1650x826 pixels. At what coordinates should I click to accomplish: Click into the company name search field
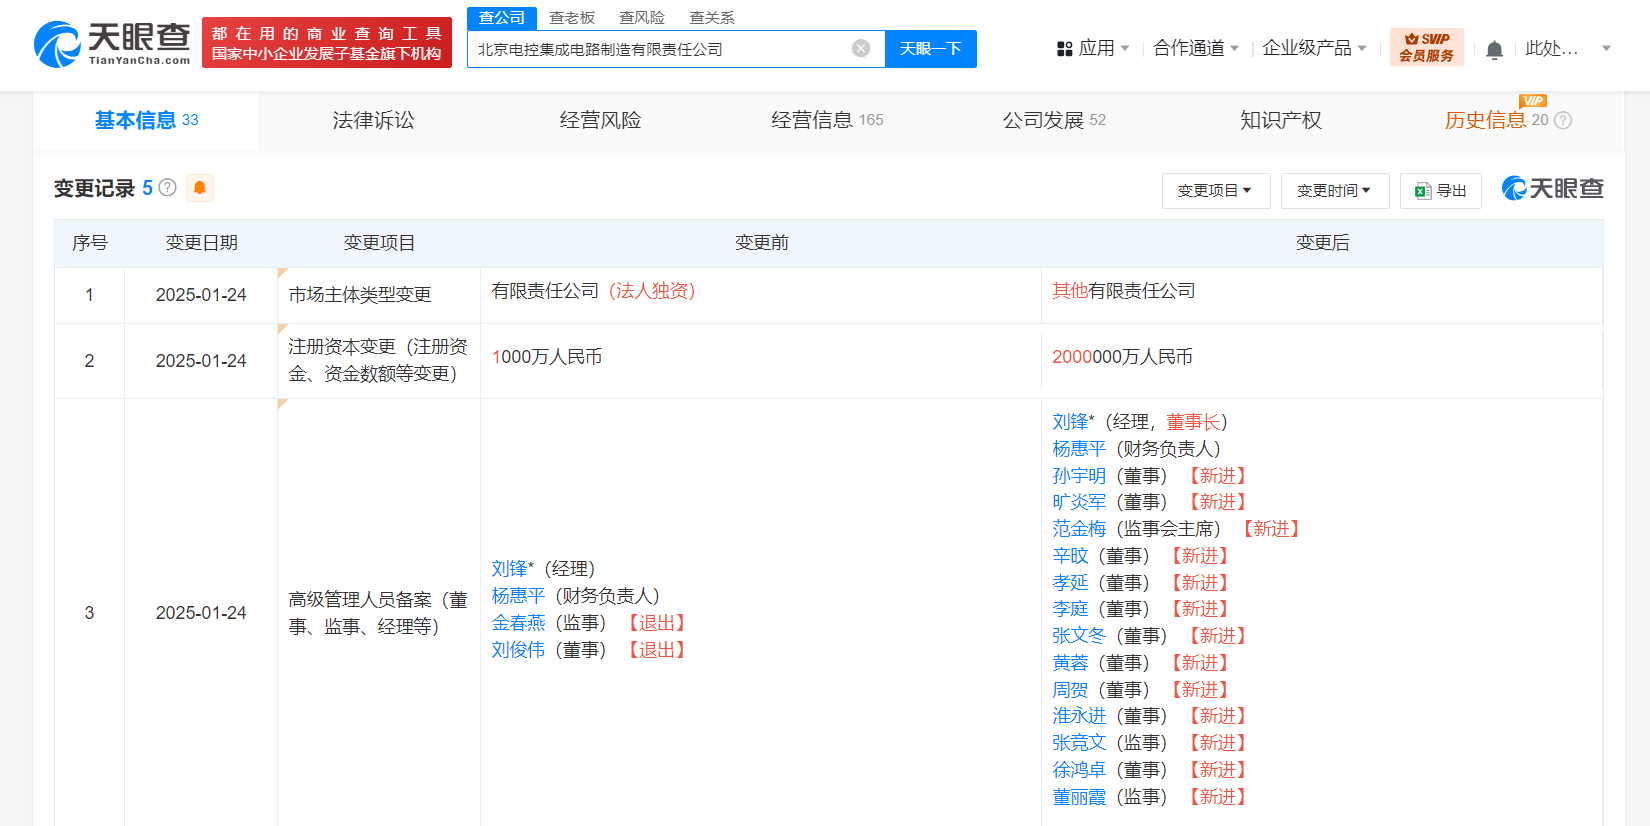point(660,49)
